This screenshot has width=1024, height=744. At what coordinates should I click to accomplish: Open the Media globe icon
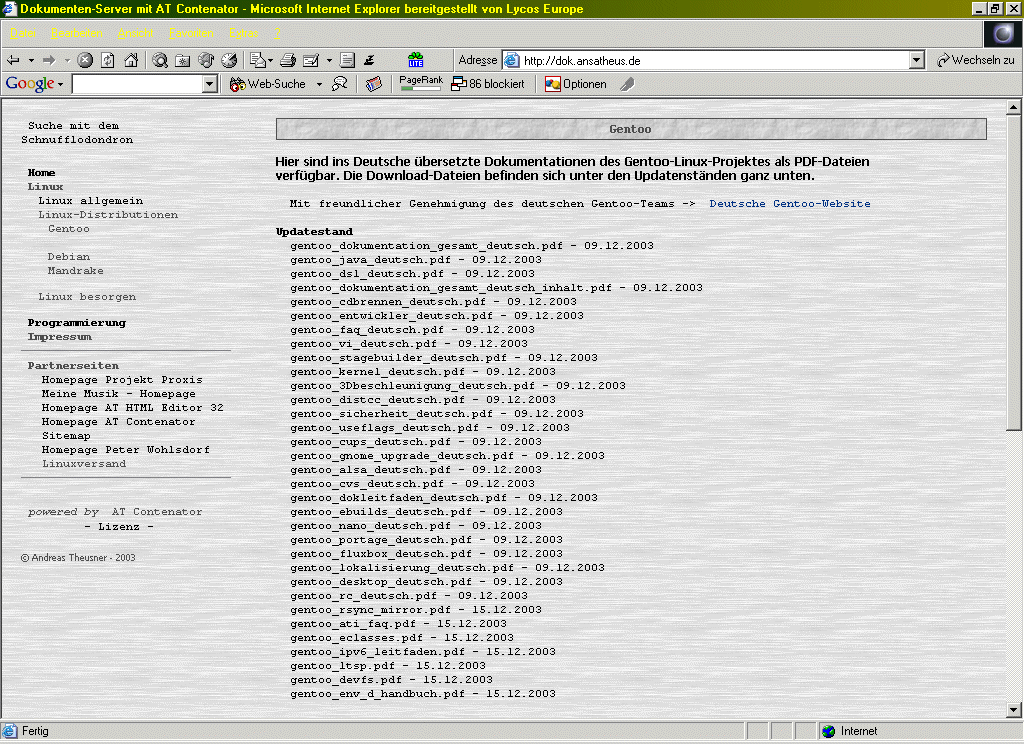point(206,61)
